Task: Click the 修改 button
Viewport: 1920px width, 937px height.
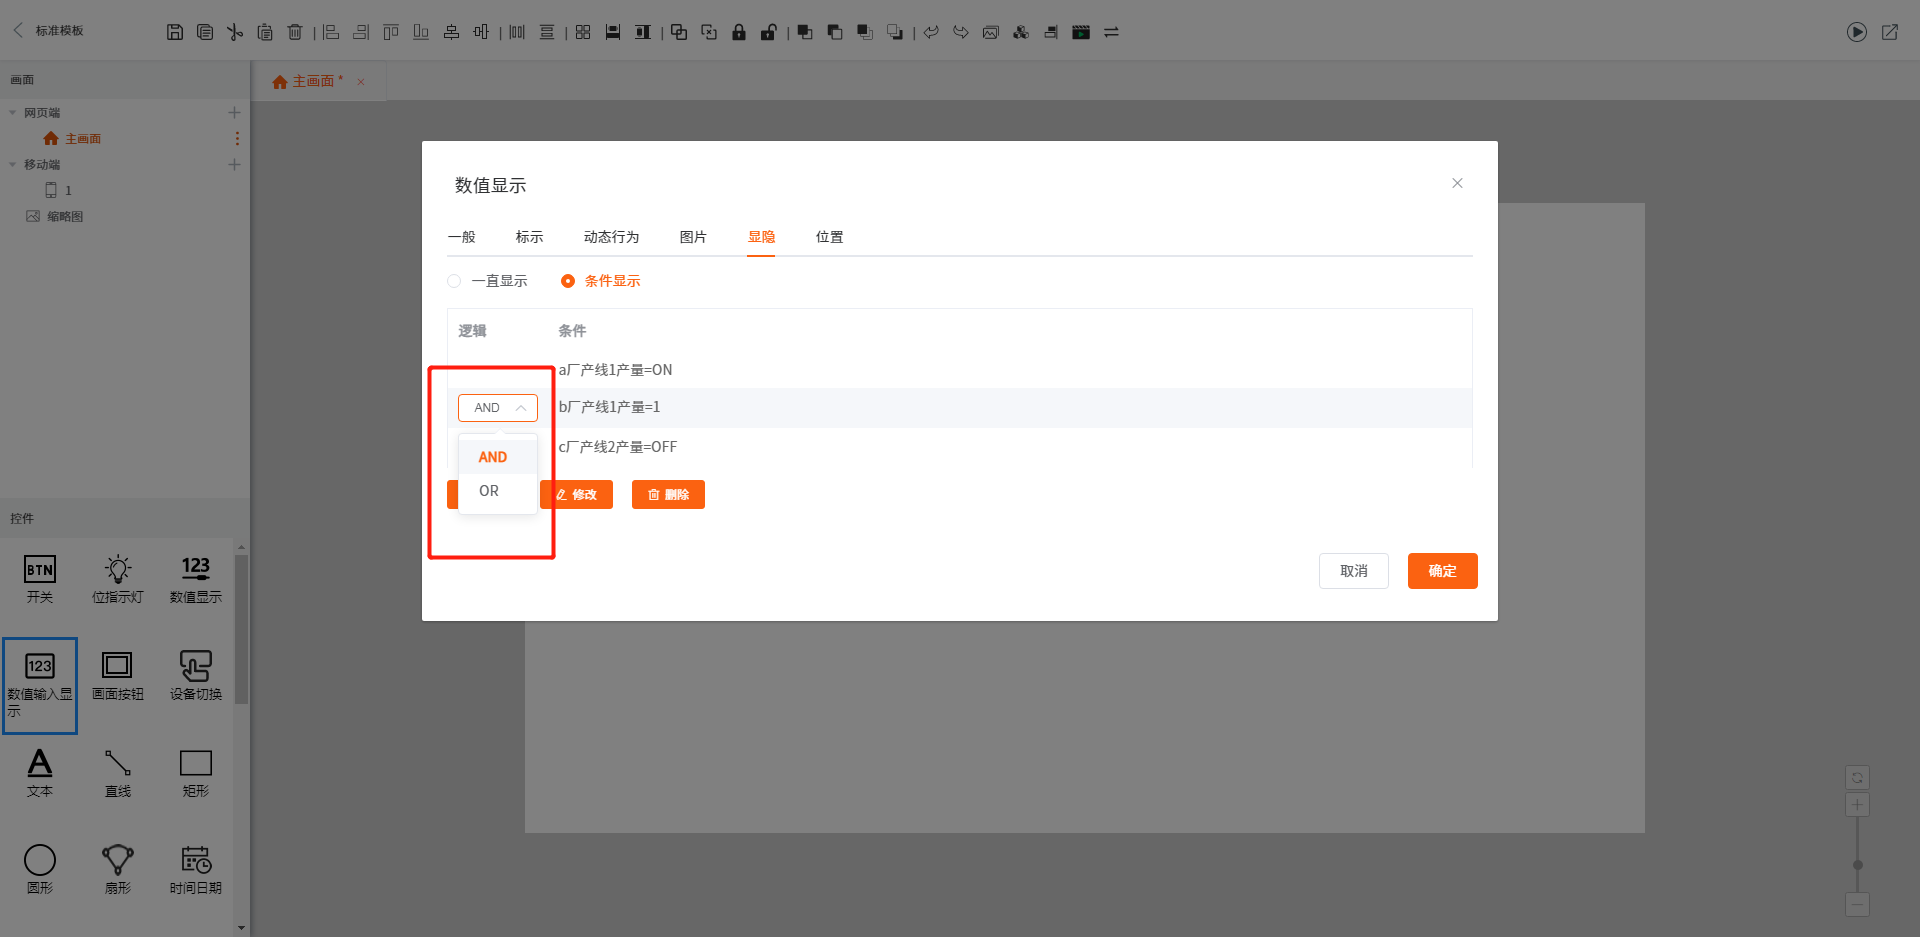Action: point(576,495)
